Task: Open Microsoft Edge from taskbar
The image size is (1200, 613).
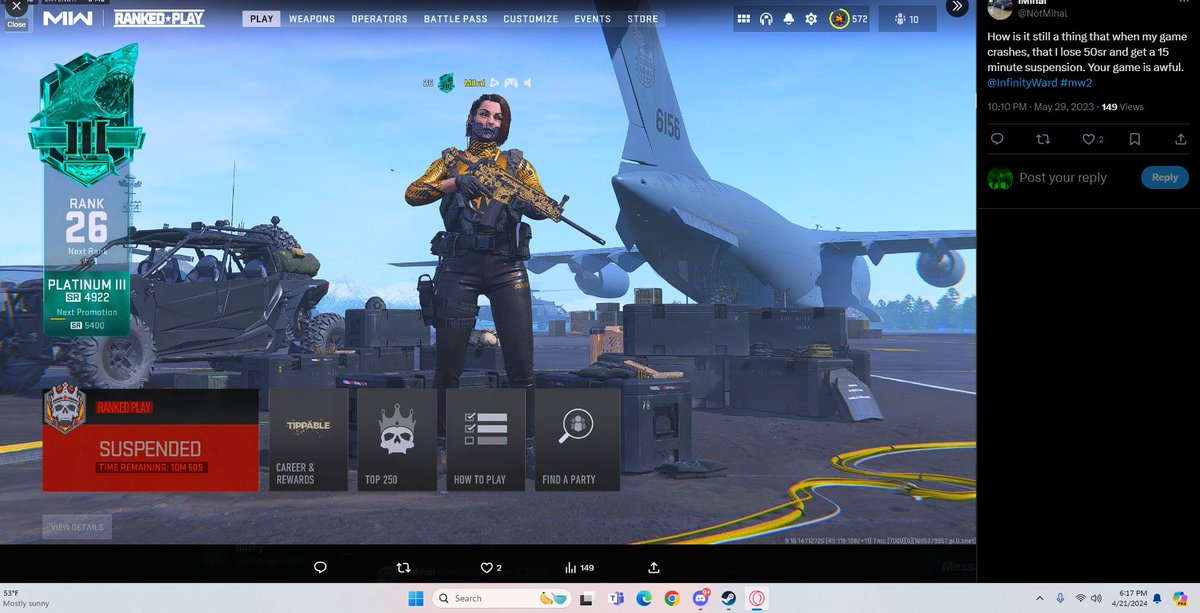Action: (644, 598)
